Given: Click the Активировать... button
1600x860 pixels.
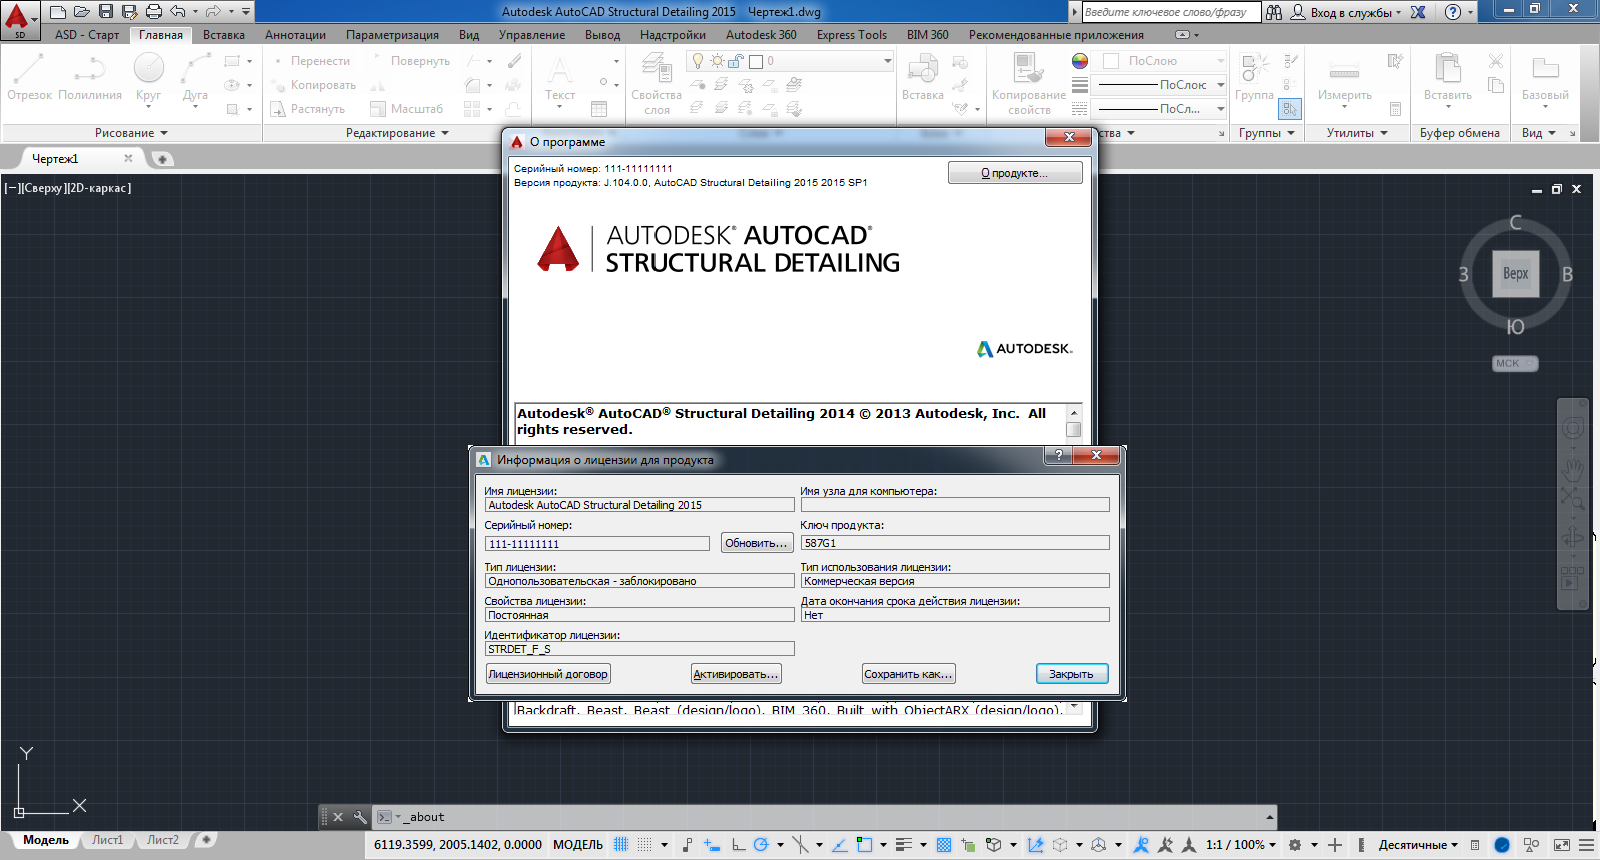Looking at the screenshot, I should pos(736,674).
